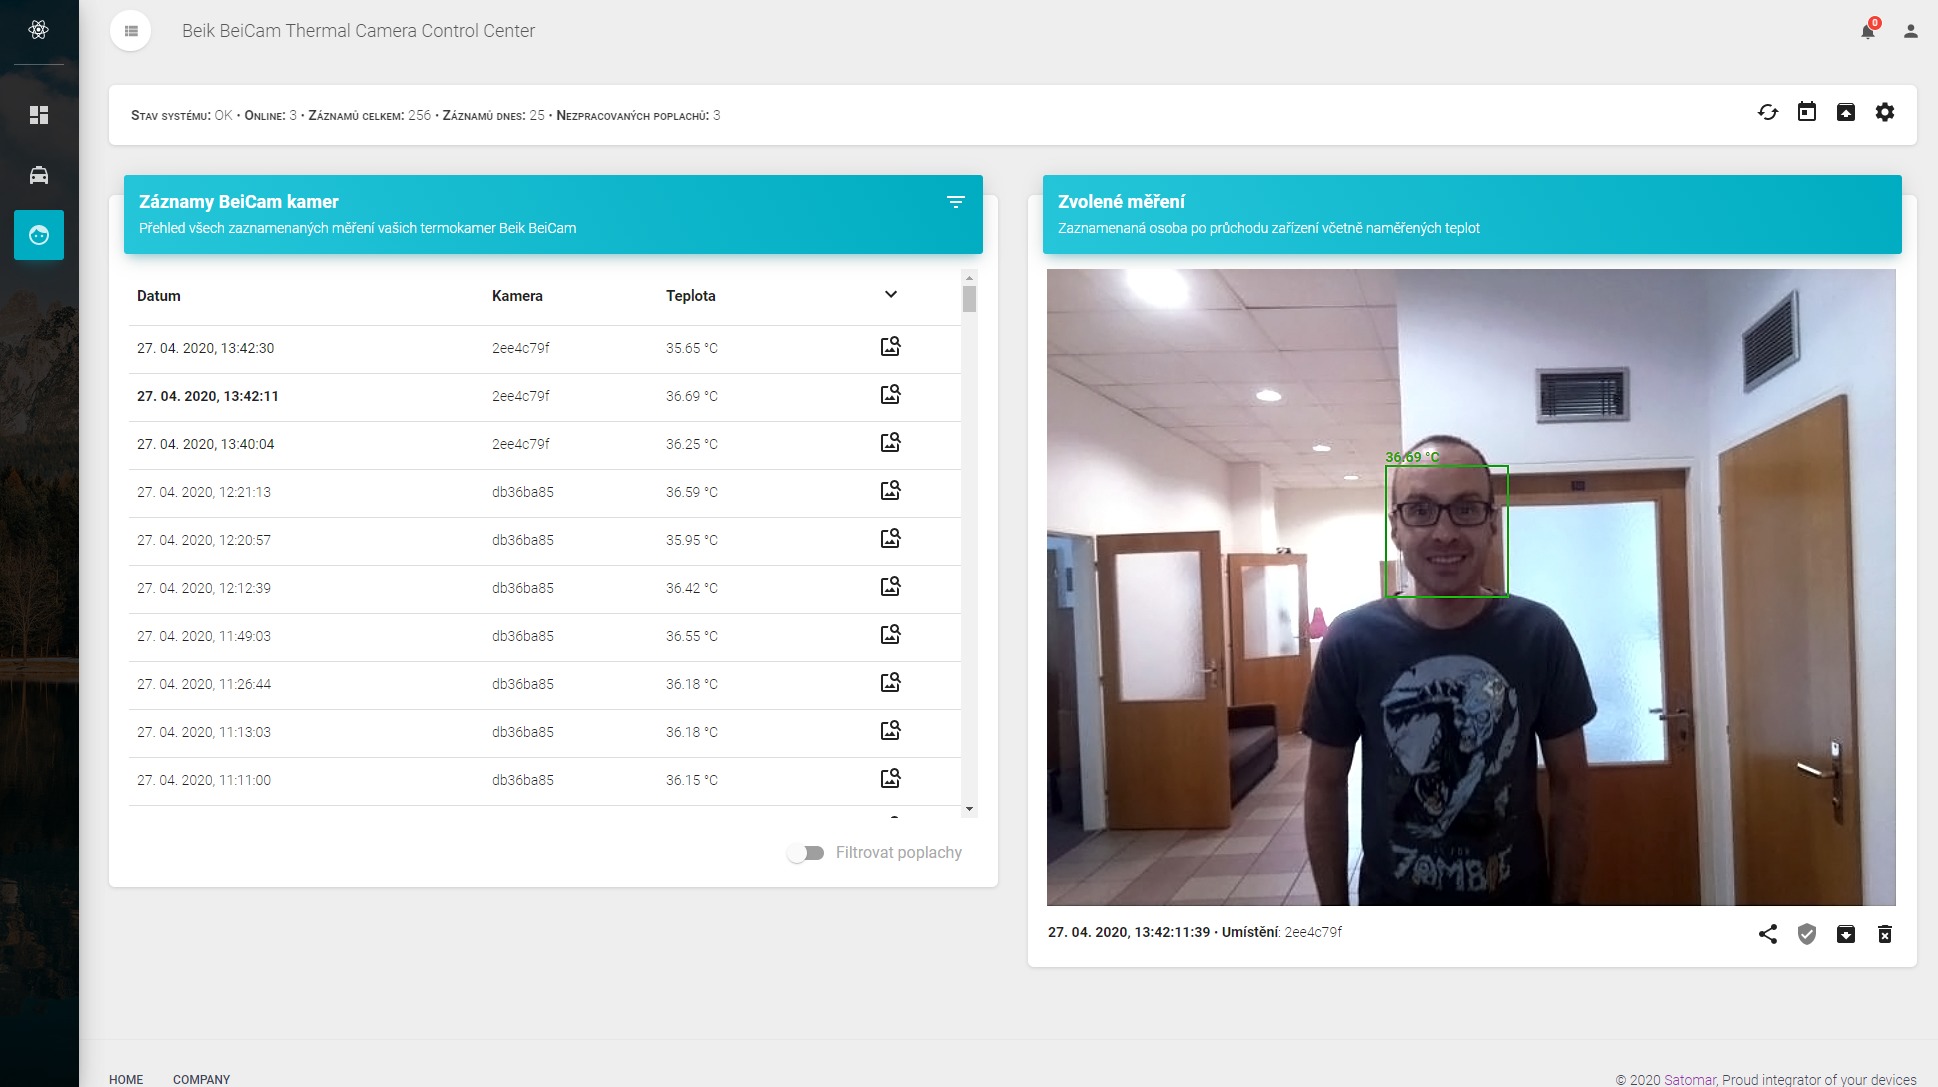Open vehicle section in sidebar
1938x1087 pixels.
pos(39,175)
